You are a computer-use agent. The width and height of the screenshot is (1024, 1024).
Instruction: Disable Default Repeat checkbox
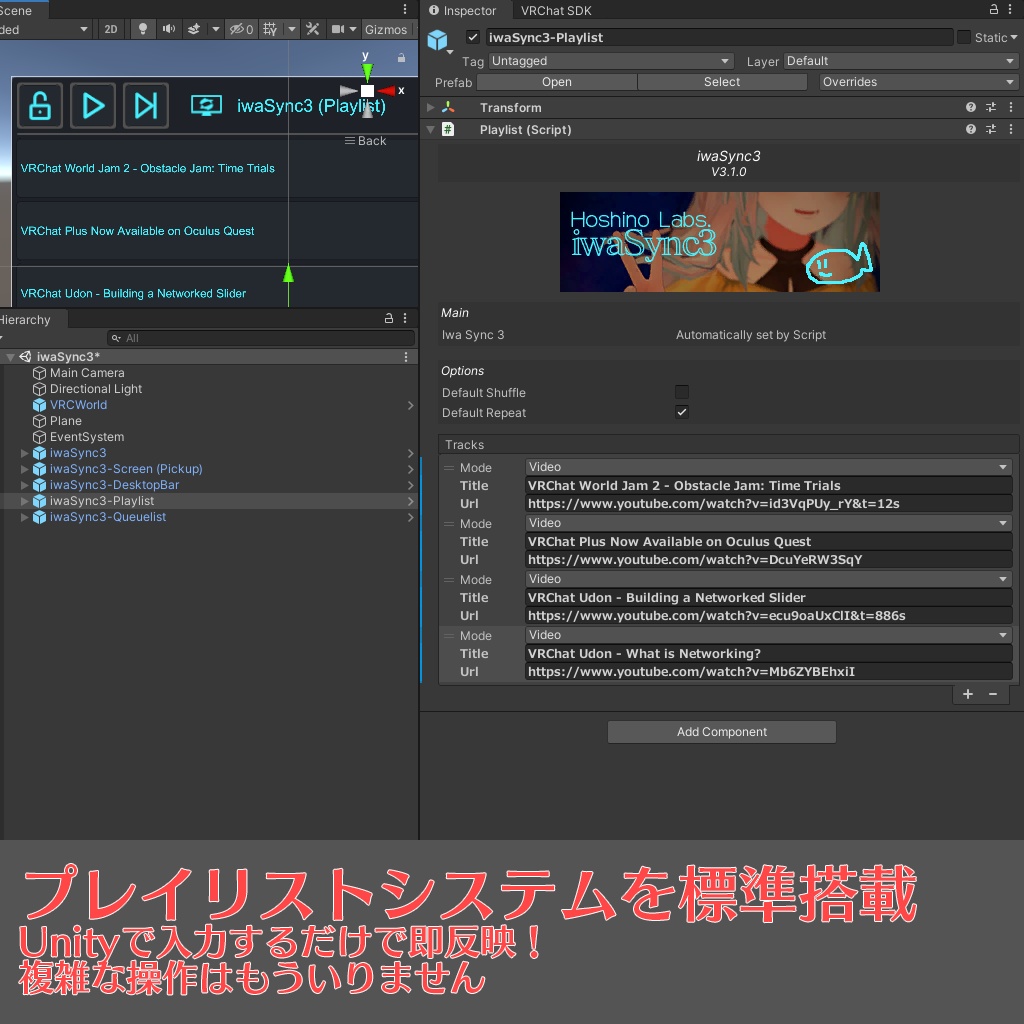coord(682,412)
